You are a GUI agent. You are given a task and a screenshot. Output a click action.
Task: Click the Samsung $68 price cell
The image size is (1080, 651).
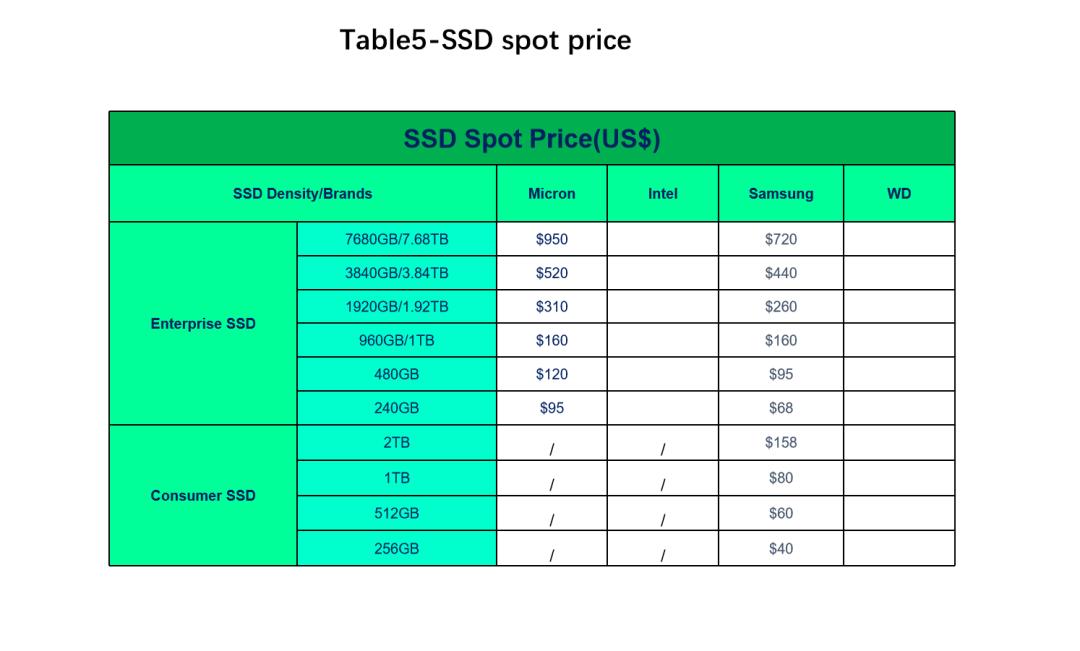coord(781,408)
